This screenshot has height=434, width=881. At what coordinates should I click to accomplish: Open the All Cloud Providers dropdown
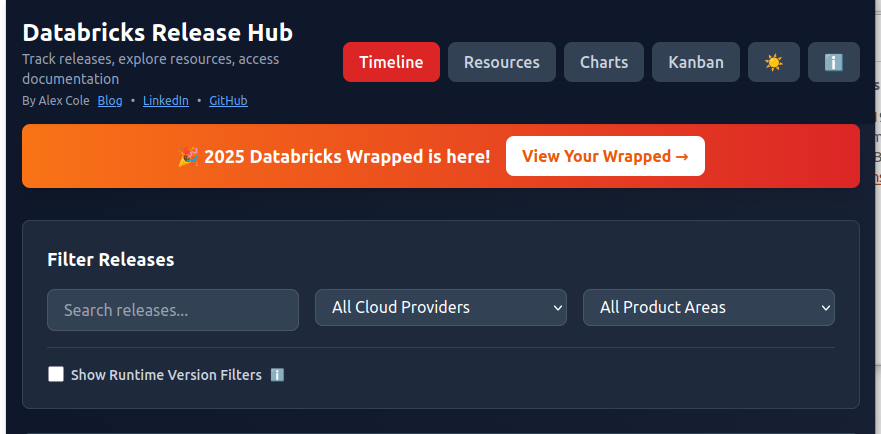coord(440,308)
